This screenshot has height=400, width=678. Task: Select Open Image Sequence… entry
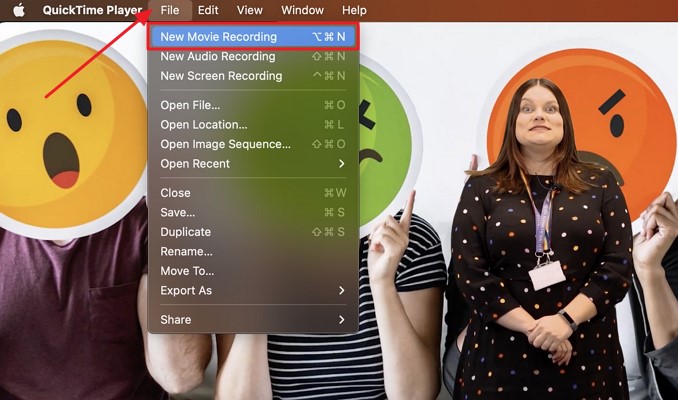pyautogui.click(x=253, y=144)
